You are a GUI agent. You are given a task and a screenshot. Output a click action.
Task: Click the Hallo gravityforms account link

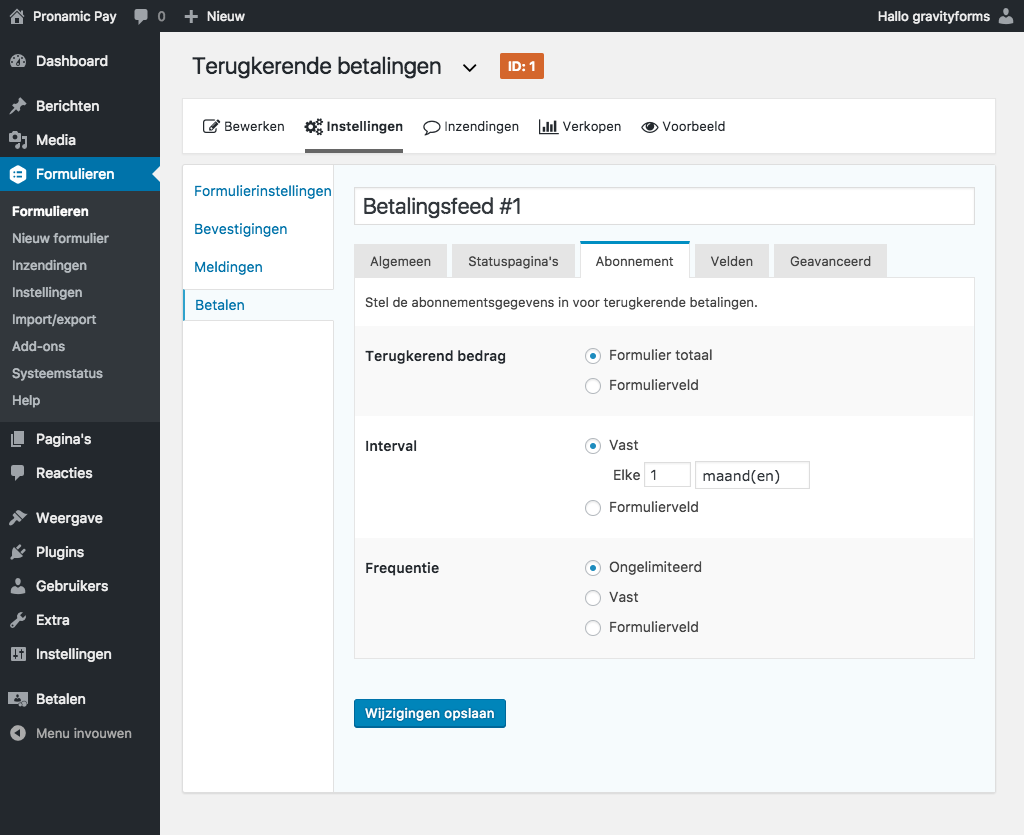[933, 16]
